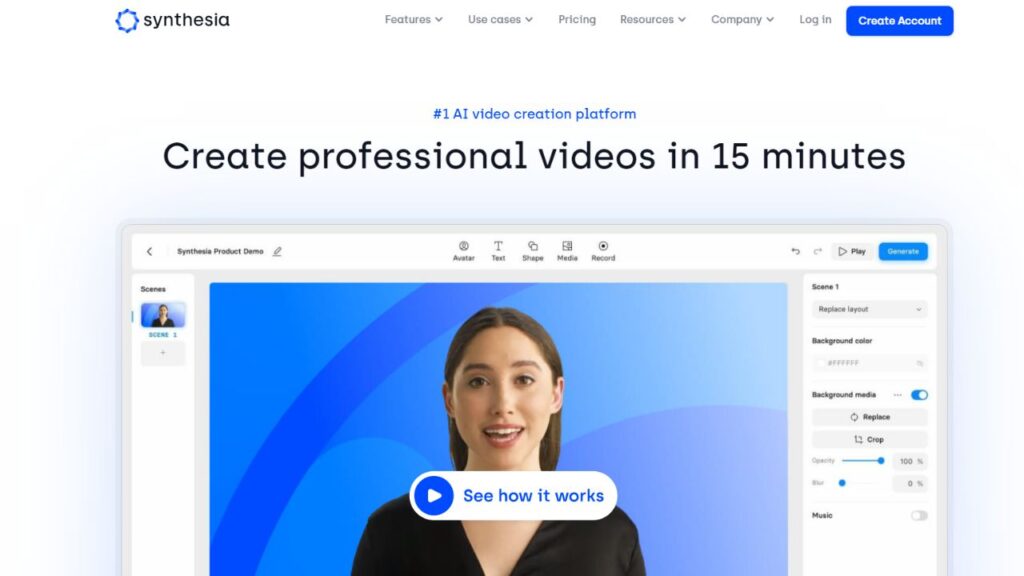Viewport: 1024px width, 576px height.
Task: Click the Synthesia Product Demo title
Action: click(220, 251)
